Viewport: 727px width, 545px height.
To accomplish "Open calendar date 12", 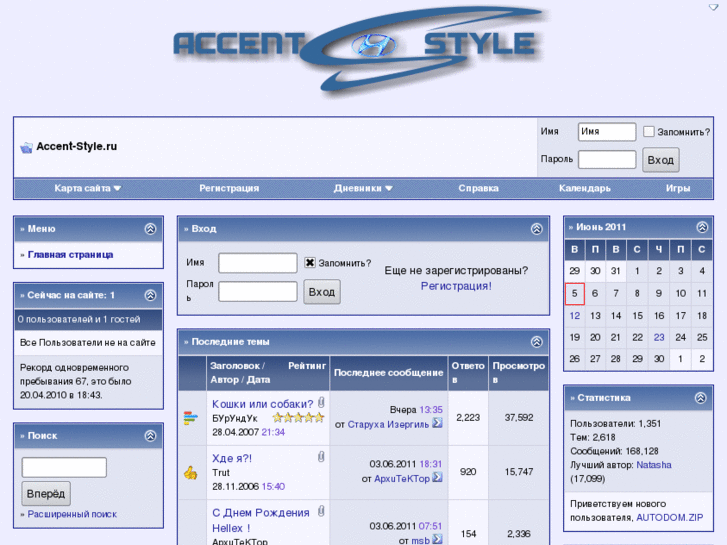I will [x=574, y=316].
